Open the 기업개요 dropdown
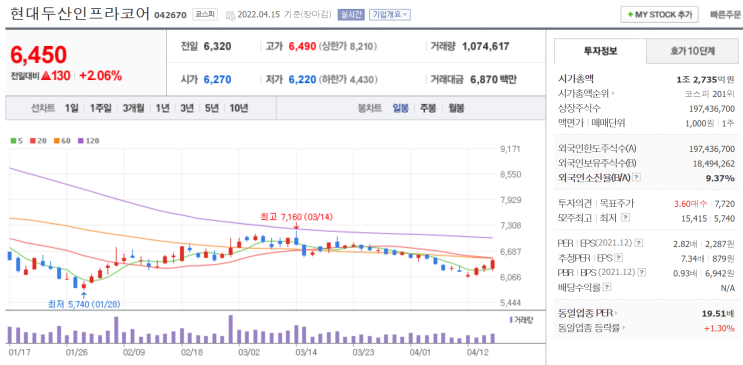 pos(390,15)
